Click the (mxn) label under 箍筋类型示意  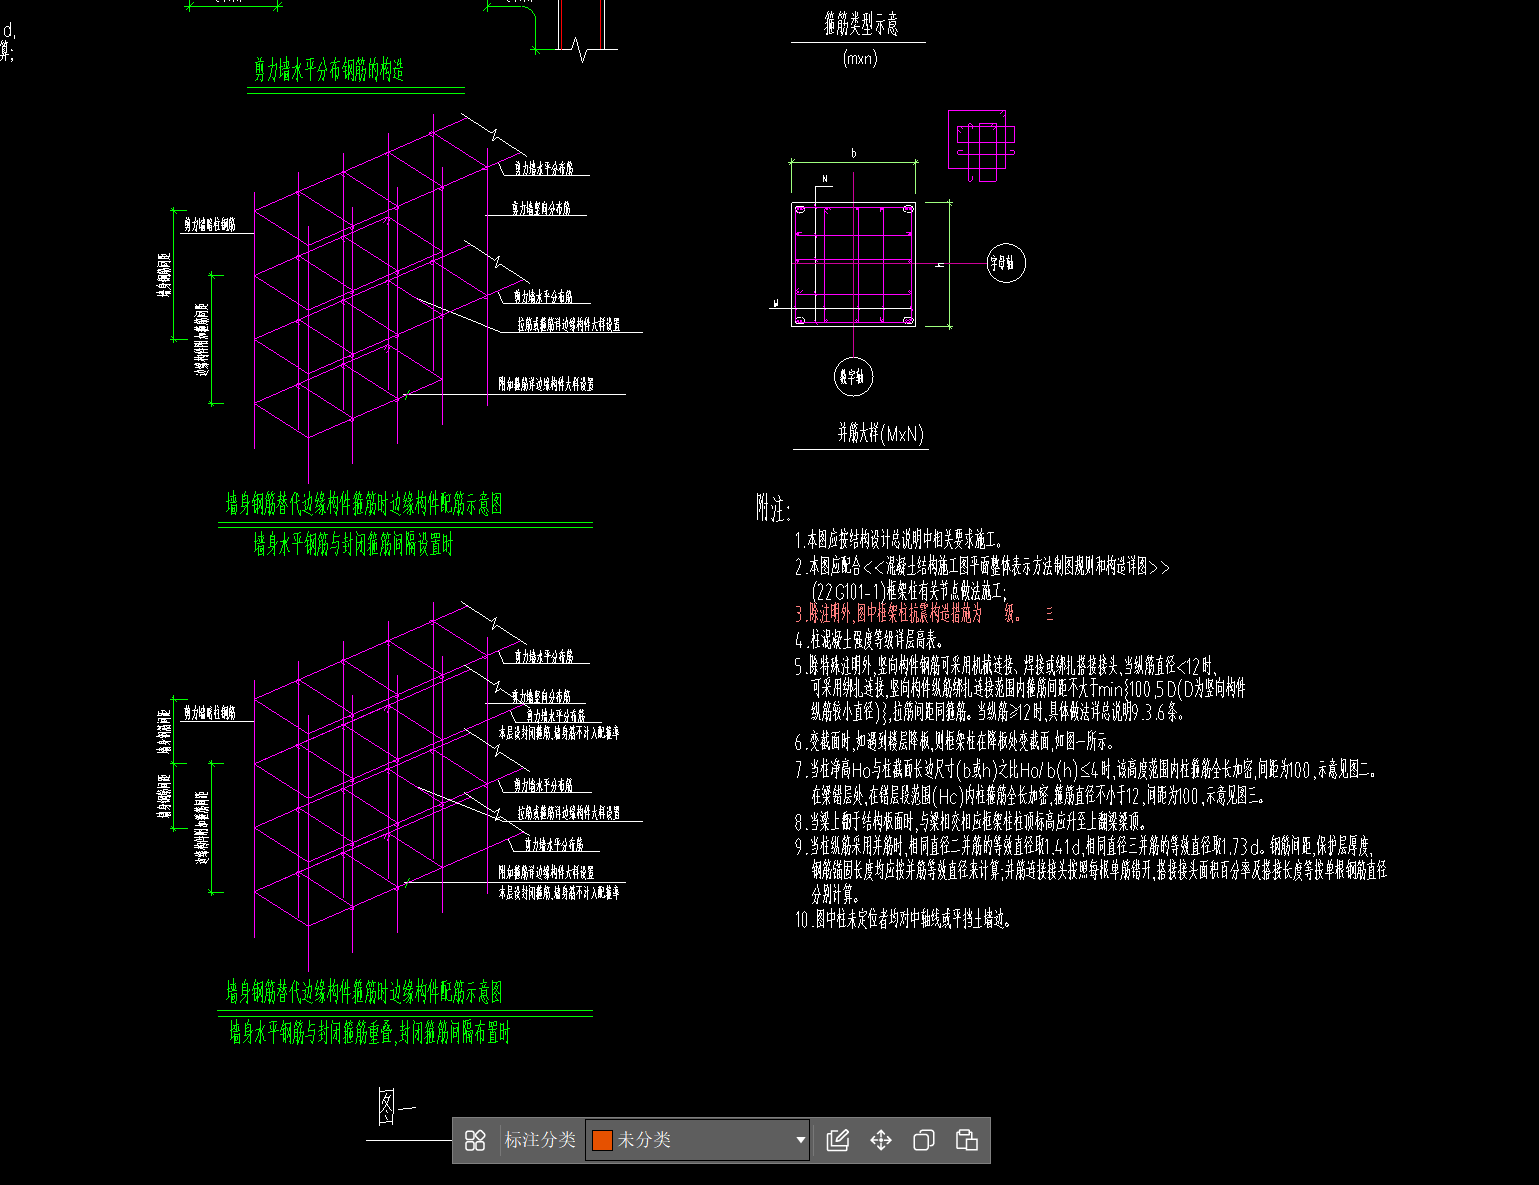point(860,58)
